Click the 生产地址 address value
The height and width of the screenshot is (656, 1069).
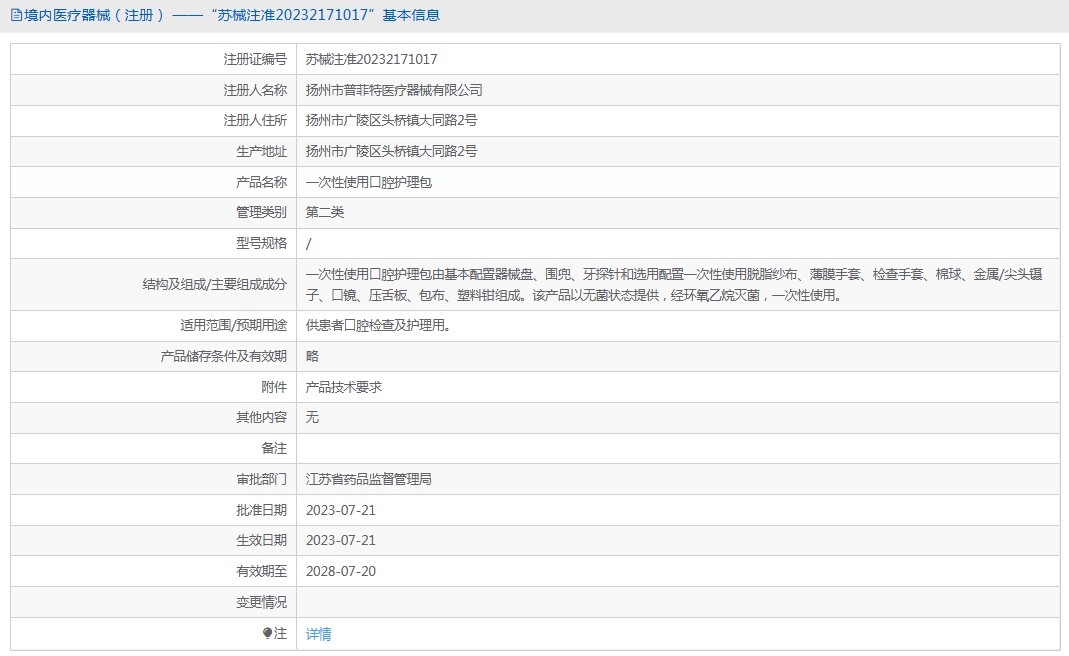tap(391, 152)
